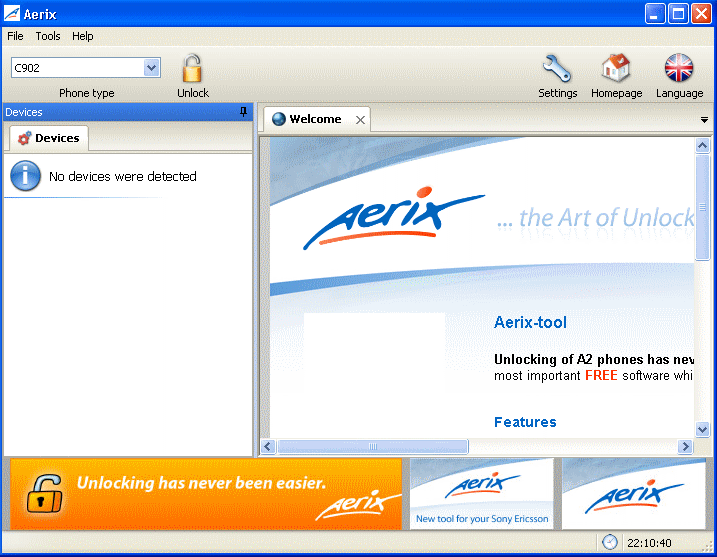This screenshot has width=717, height=557.
Task: Click the Devices tab gear icon
Action: 24,138
